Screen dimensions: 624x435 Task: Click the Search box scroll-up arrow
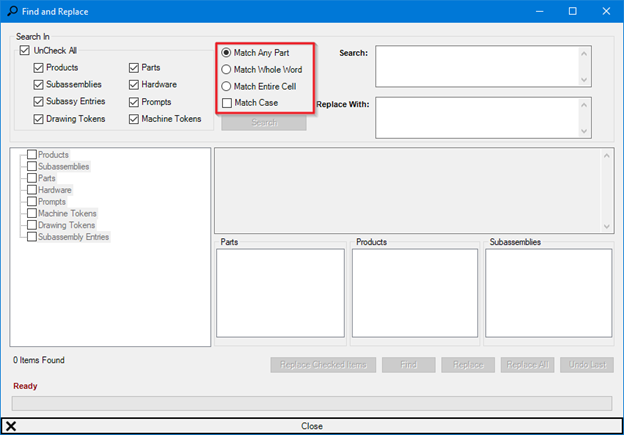click(584, 53)
